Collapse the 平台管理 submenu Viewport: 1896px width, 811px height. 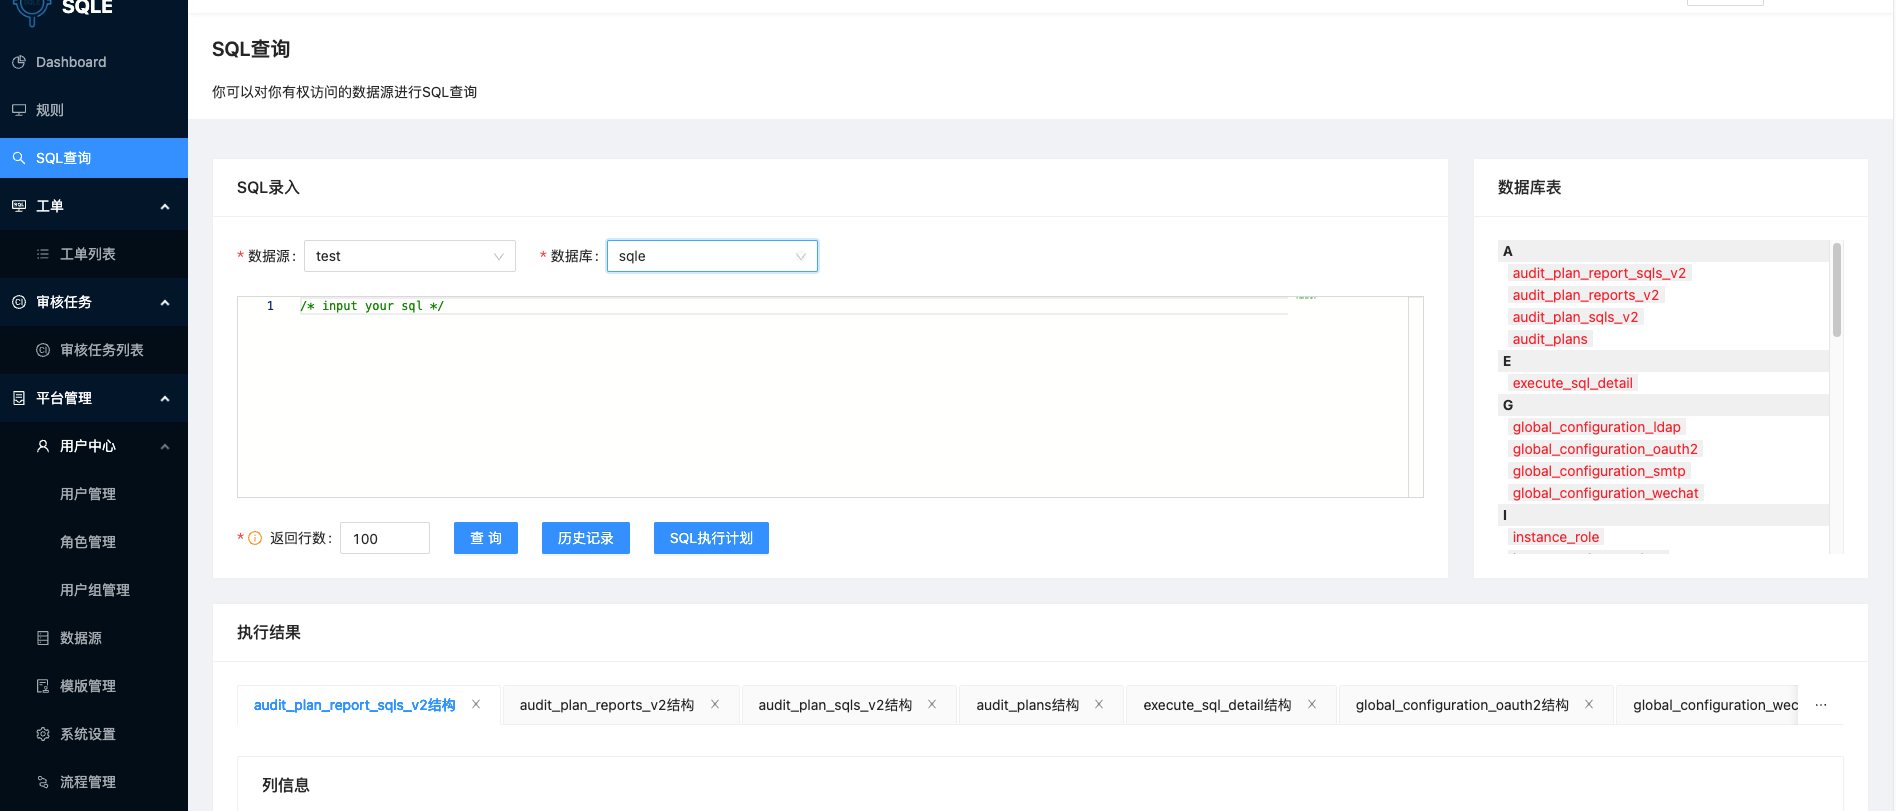[x=165, y=399]
